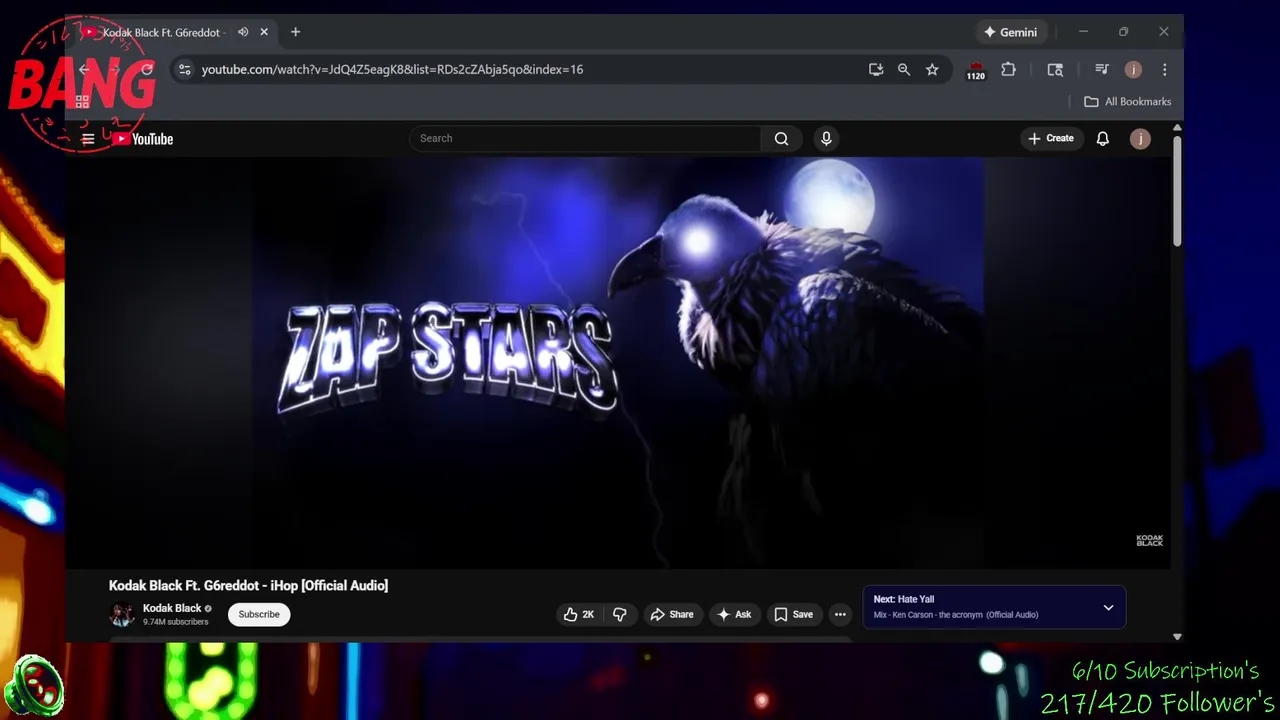The image size is (1280, 720).
Task: Save the video to a playlist
Action: click(793, 614)
